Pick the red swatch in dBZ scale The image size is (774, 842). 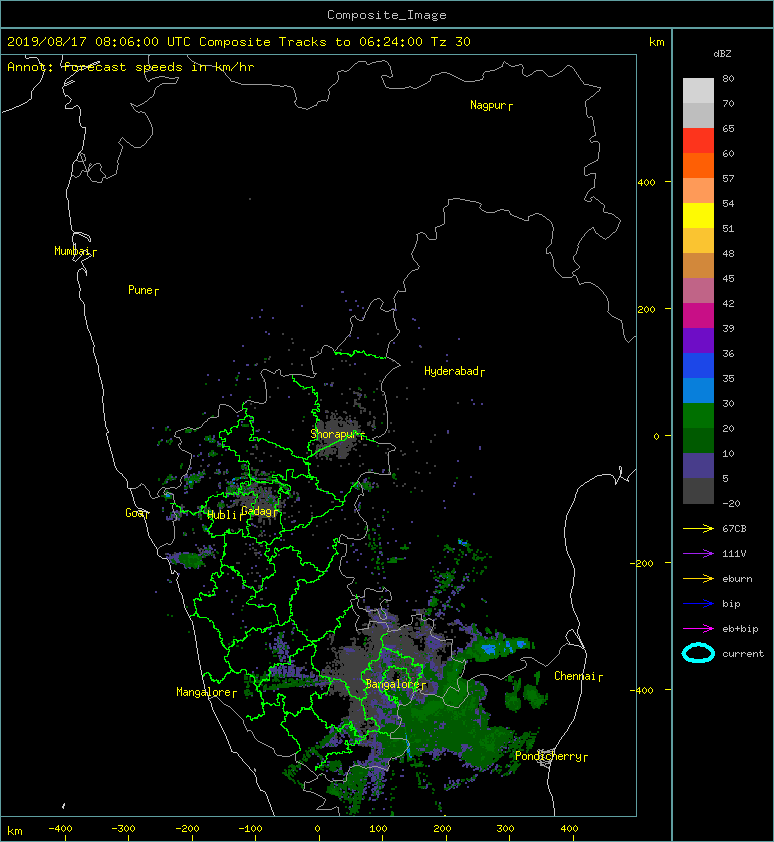[698, 140]
